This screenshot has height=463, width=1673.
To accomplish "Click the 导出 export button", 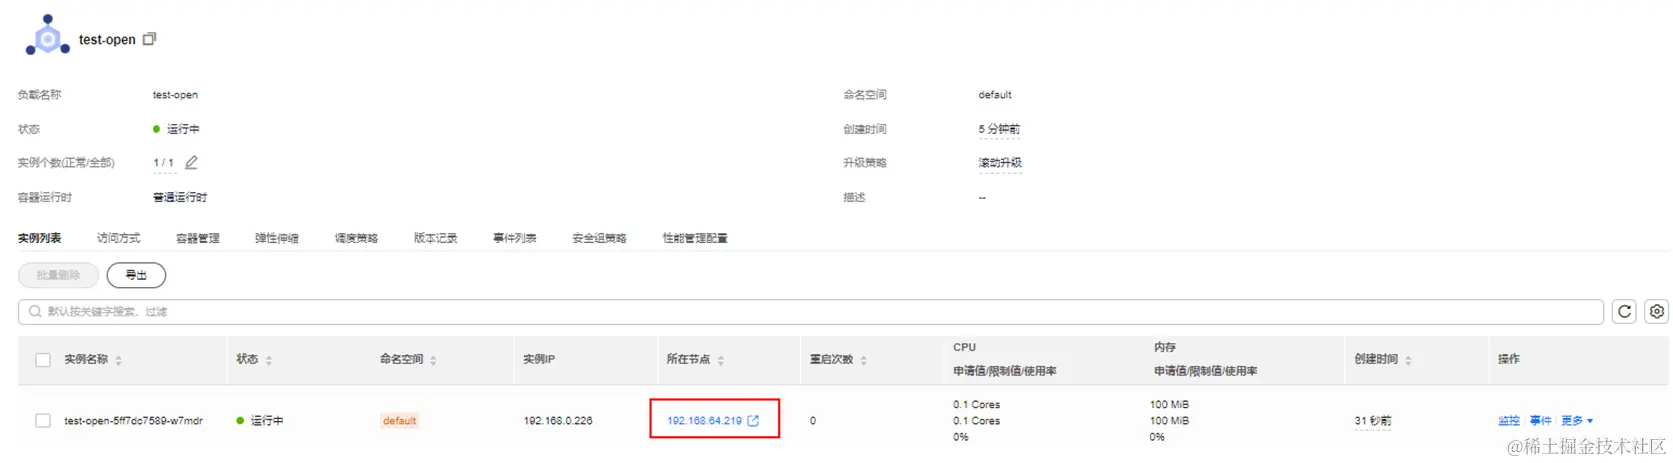I will click(x=136, y=275).
